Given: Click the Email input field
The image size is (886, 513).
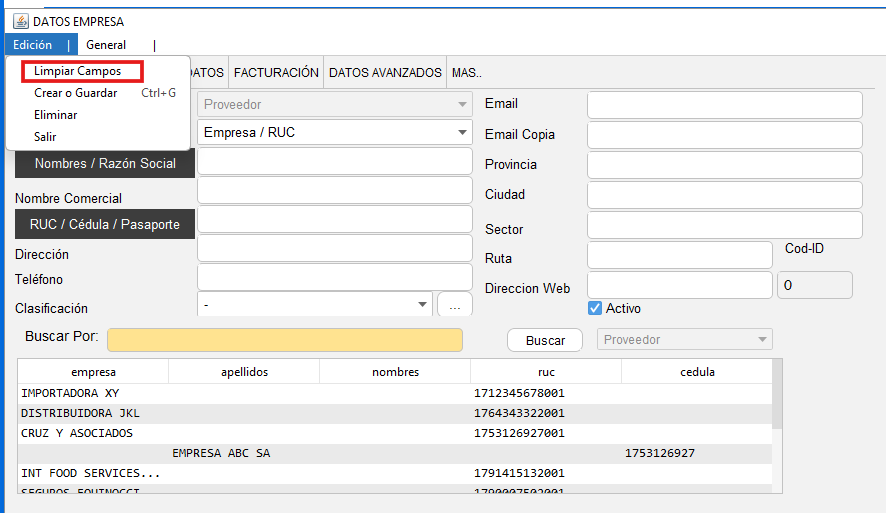Looking at the screenshot, I should (x=724, y=104).
